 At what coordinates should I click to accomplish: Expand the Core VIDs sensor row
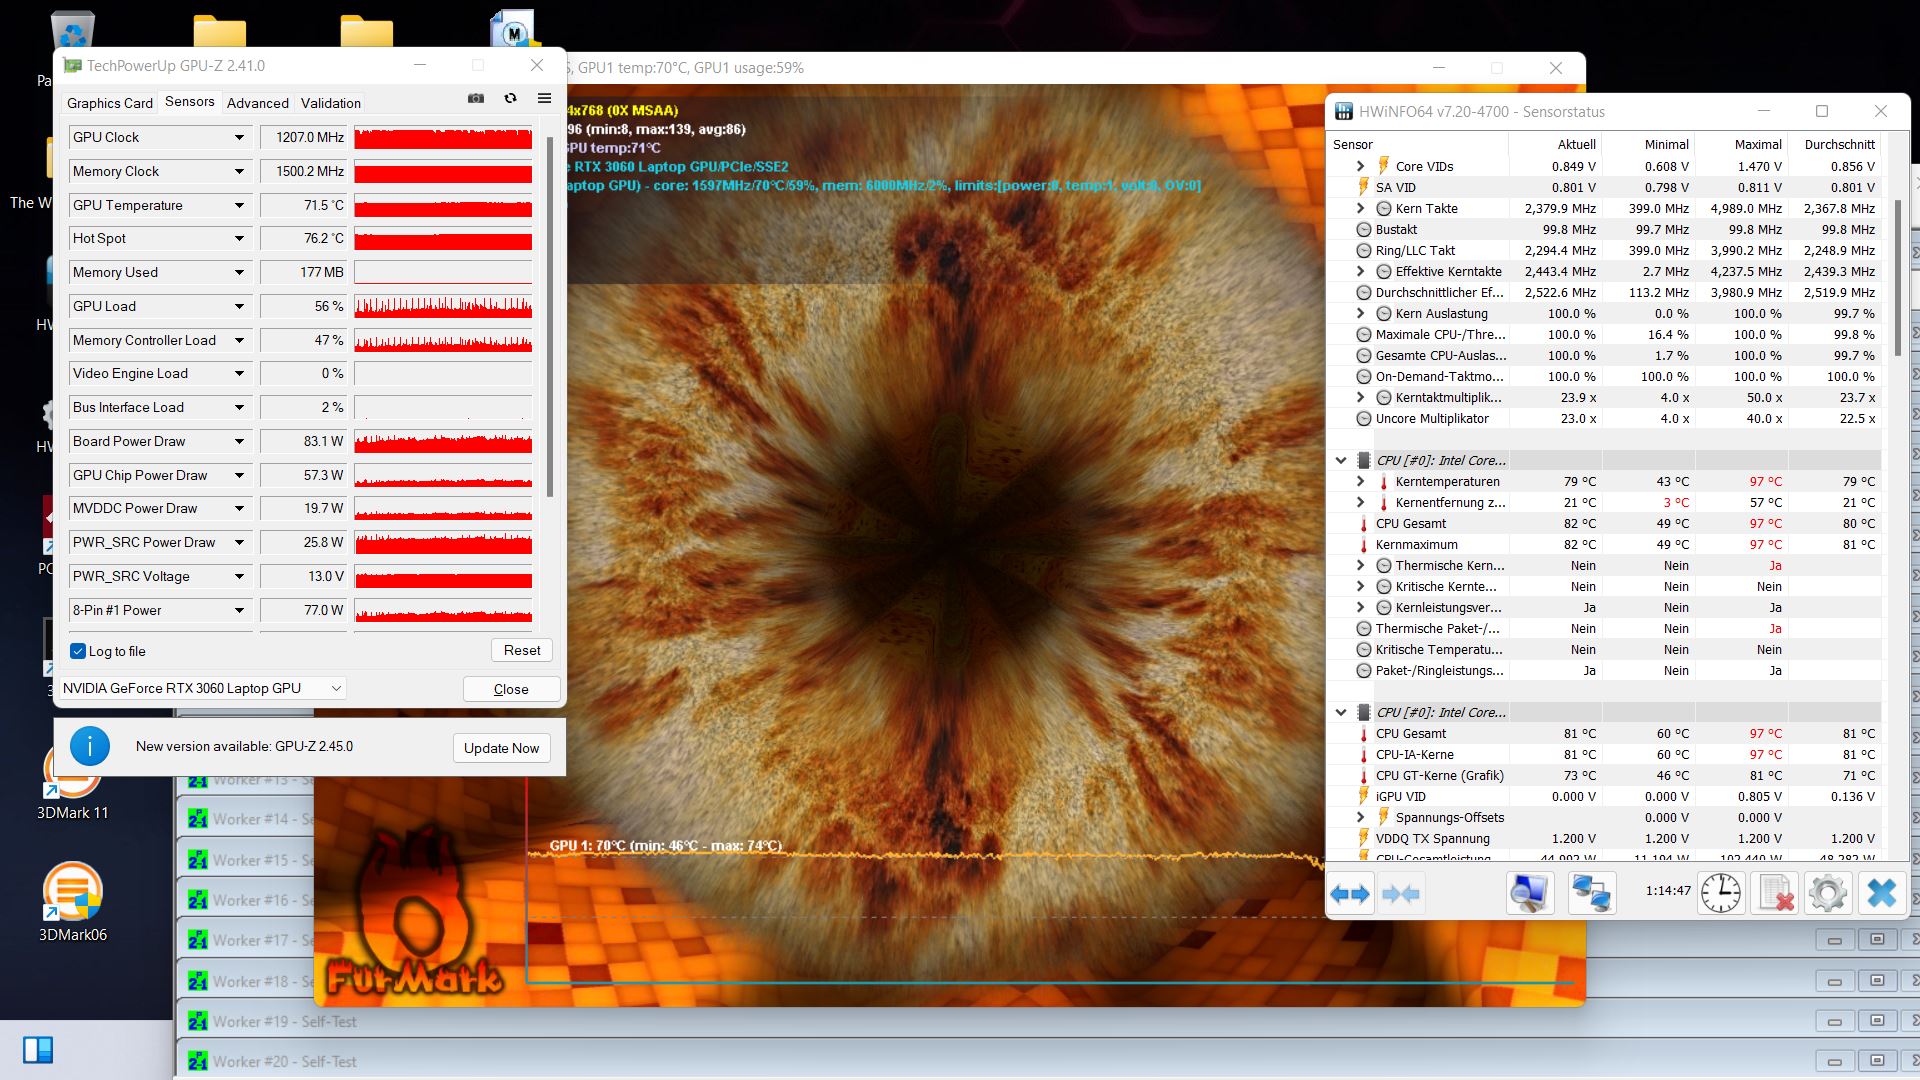1360,166
